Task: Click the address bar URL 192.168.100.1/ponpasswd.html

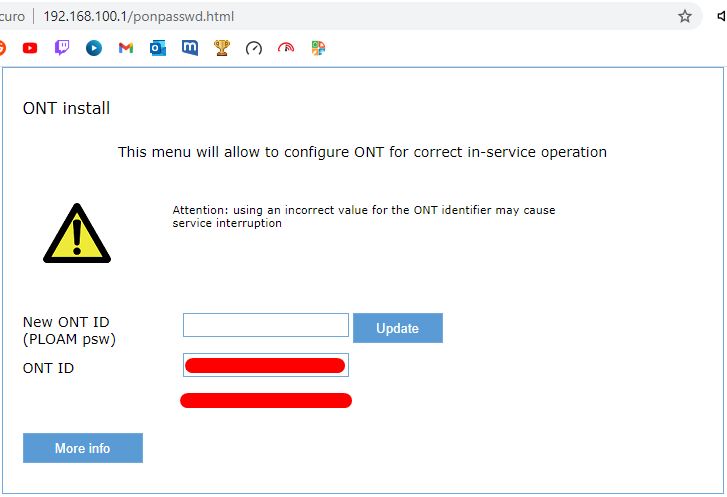Action: click(x=139, y=17)
